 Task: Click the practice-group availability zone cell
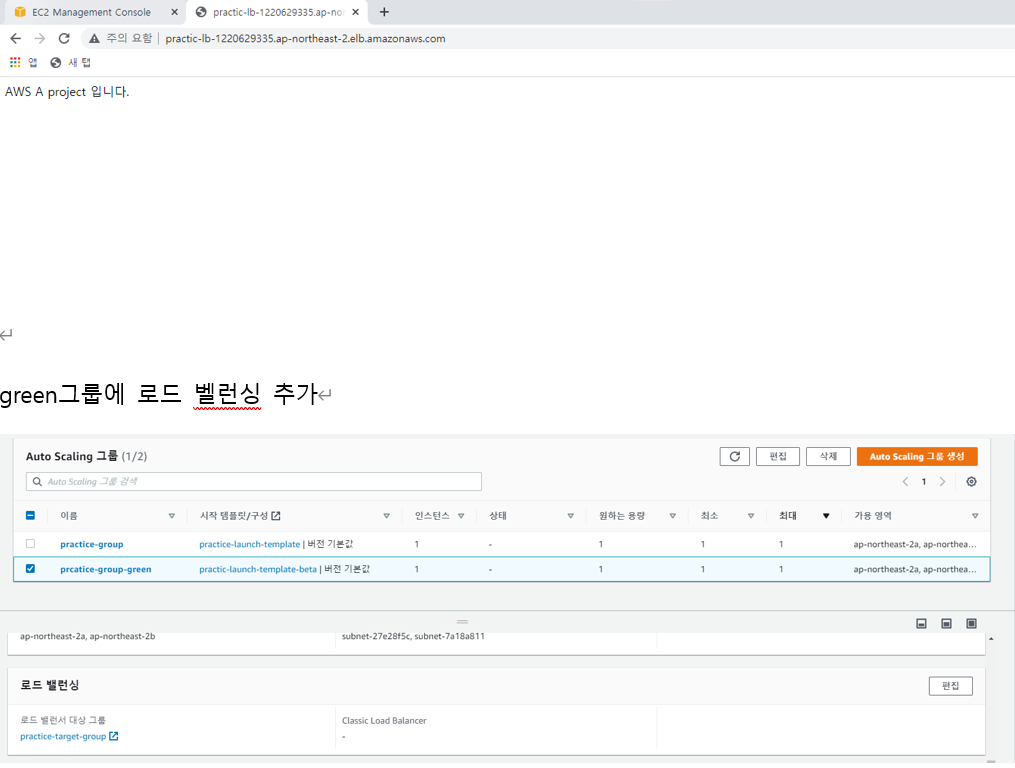pos(915,545)
